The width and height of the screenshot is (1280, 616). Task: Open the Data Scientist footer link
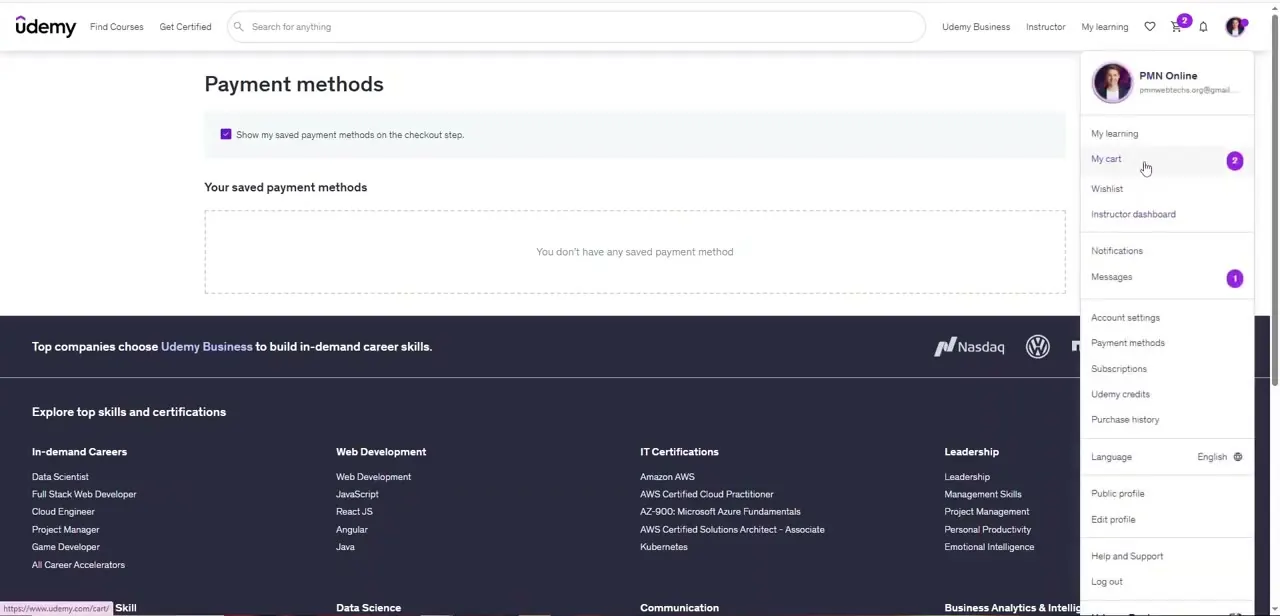(x=60, y=477)
